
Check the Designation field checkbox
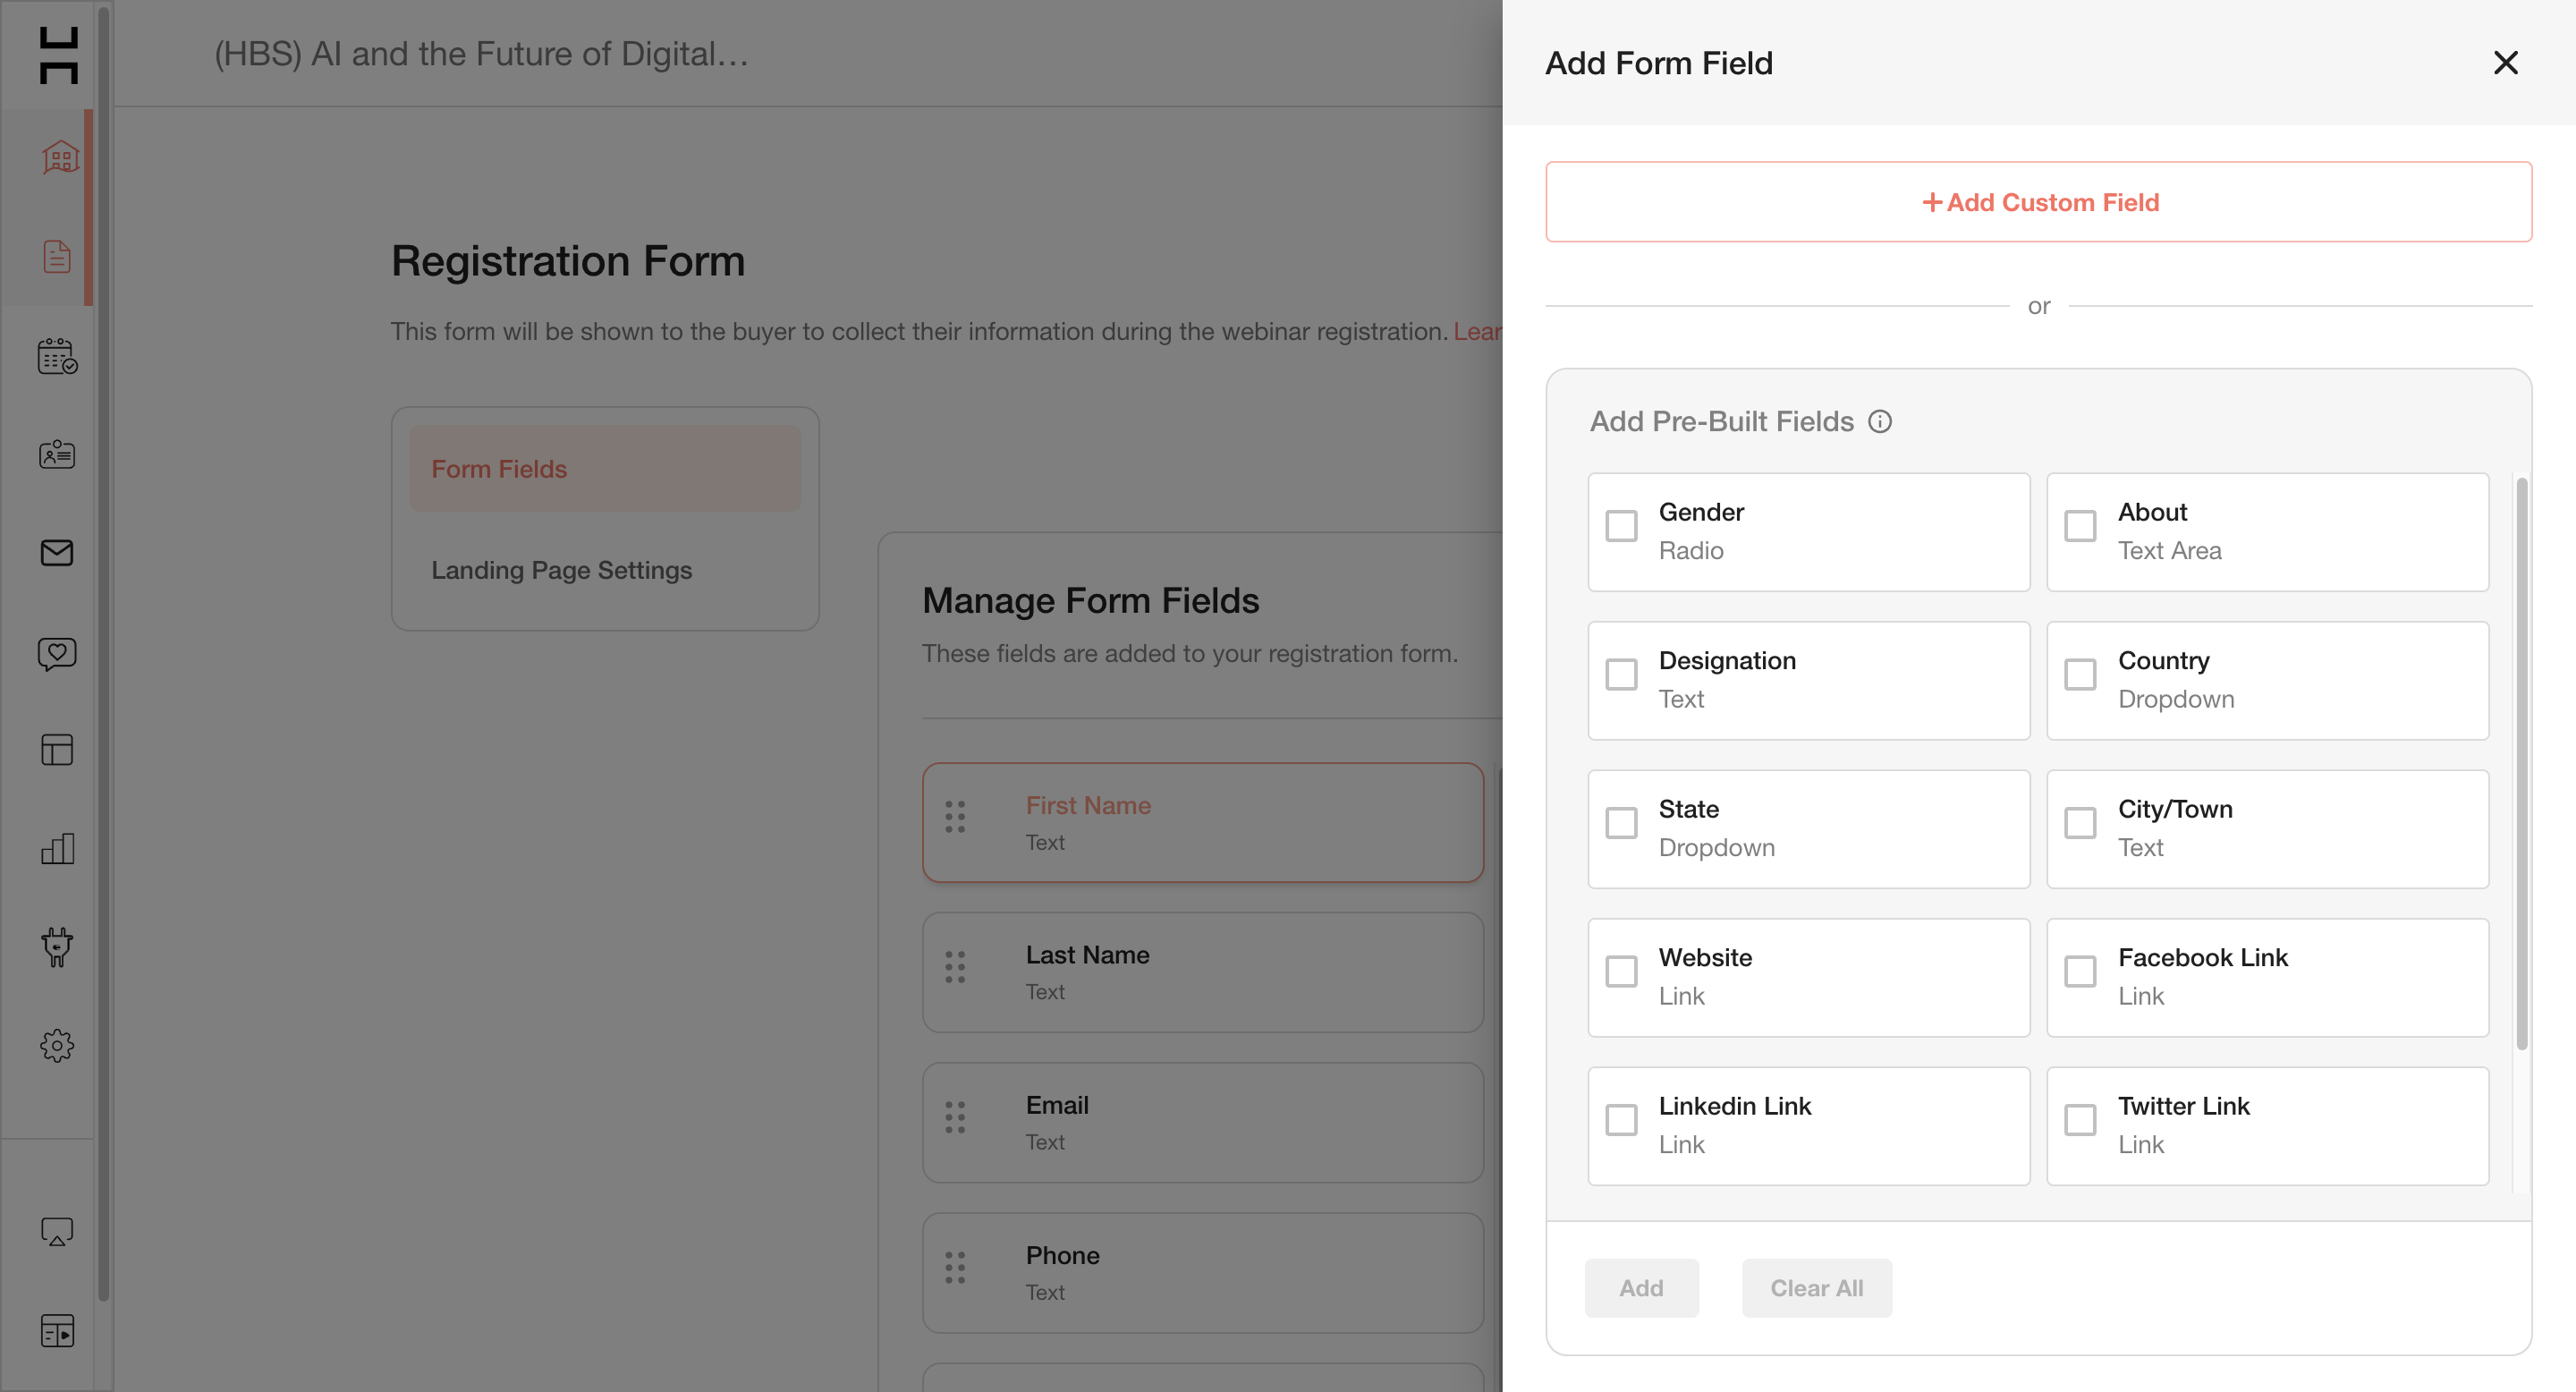point(1621,674)
